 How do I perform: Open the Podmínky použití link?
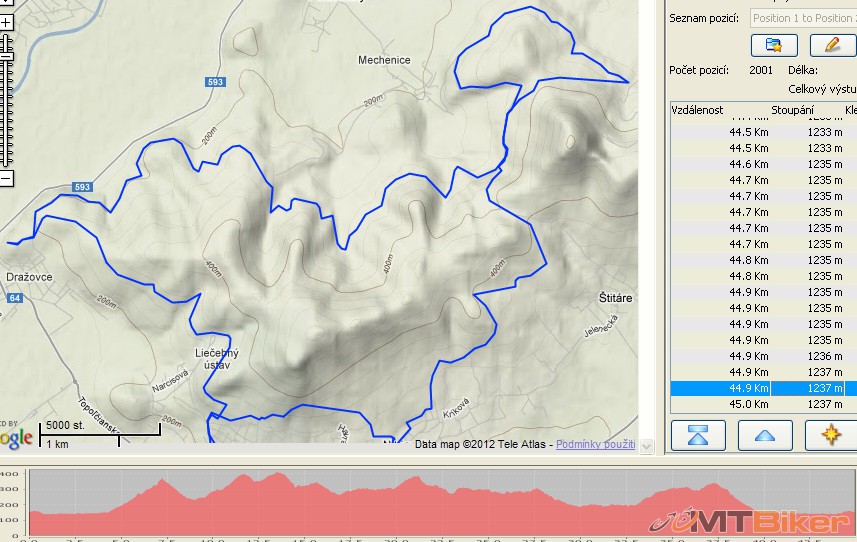pyautogui.click(x=595, y=444)
